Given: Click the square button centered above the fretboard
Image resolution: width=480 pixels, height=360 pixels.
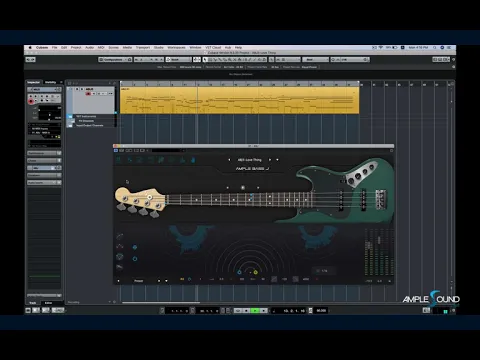Looking at the screenshot, I should point(243,188).
